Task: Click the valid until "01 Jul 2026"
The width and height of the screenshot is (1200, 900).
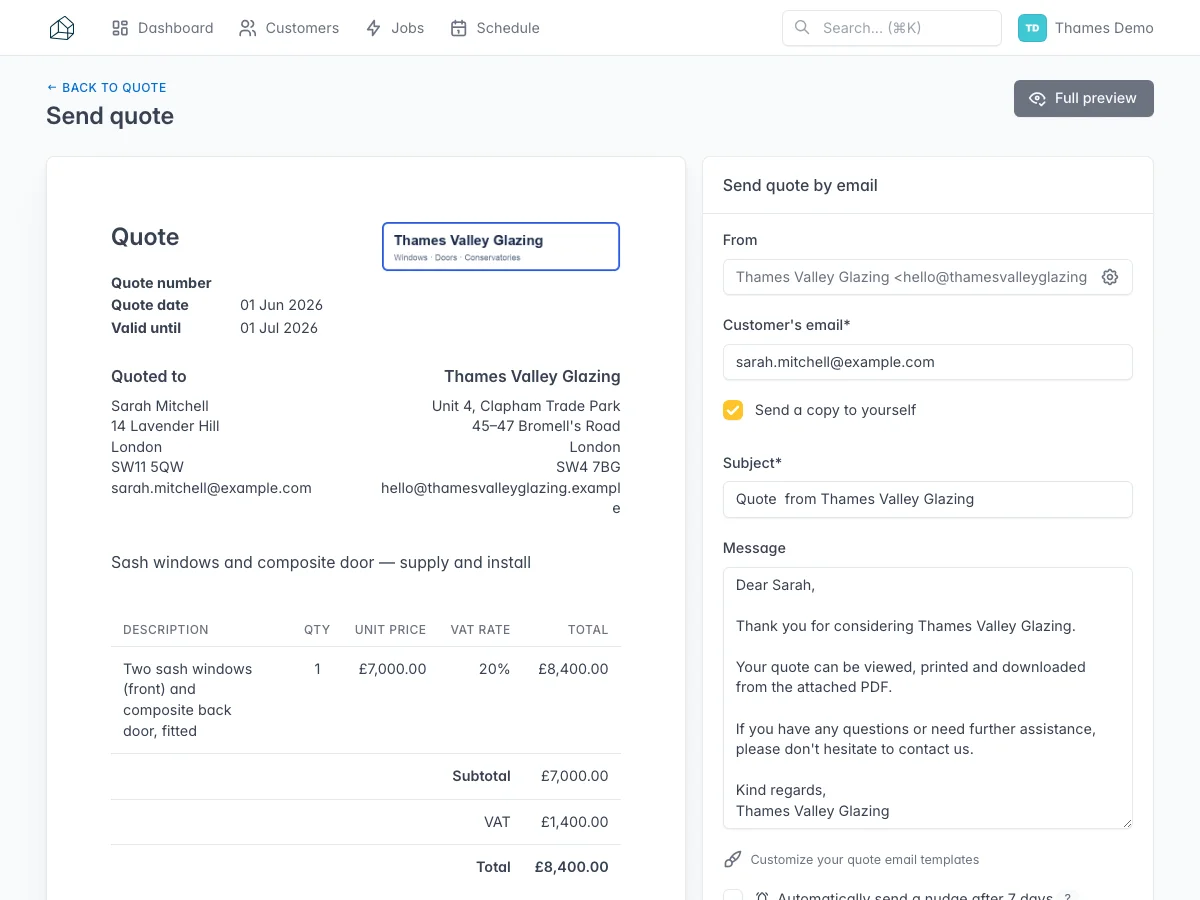Action: tap(279, 327)
